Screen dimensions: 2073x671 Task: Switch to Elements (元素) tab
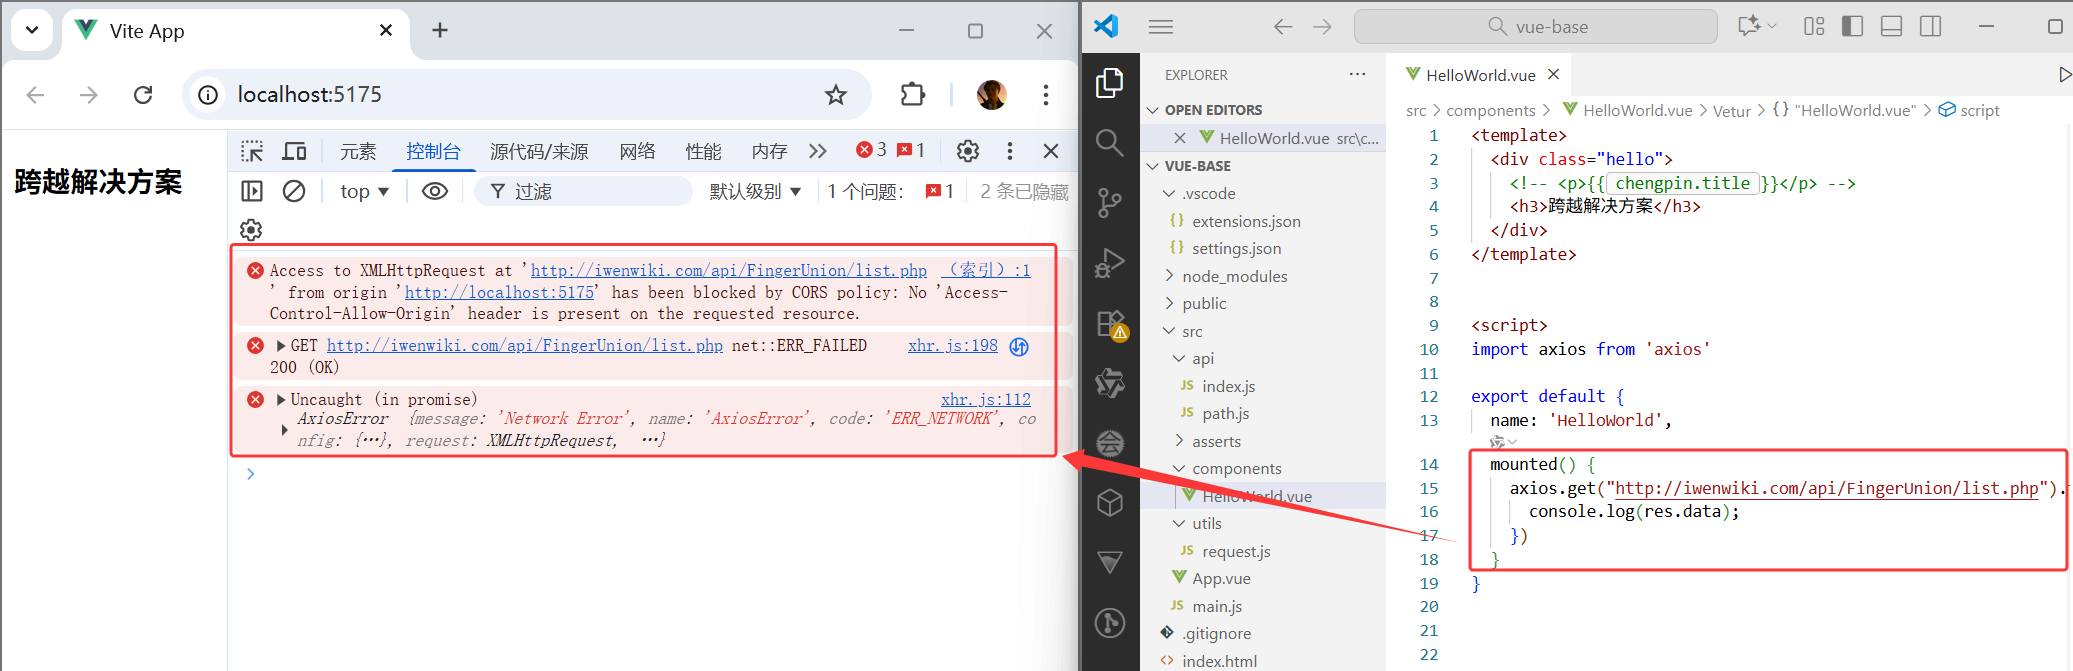[358, 151]
